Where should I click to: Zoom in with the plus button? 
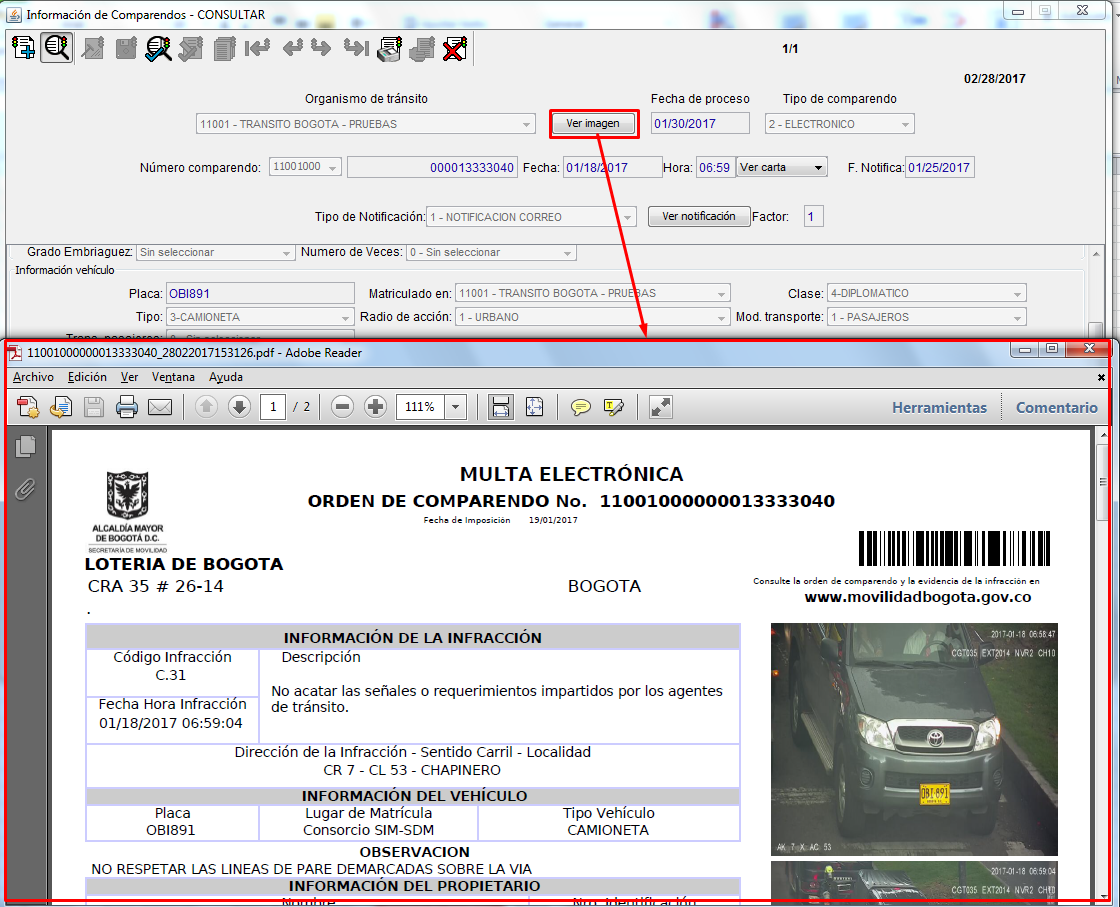pos(376,407)
